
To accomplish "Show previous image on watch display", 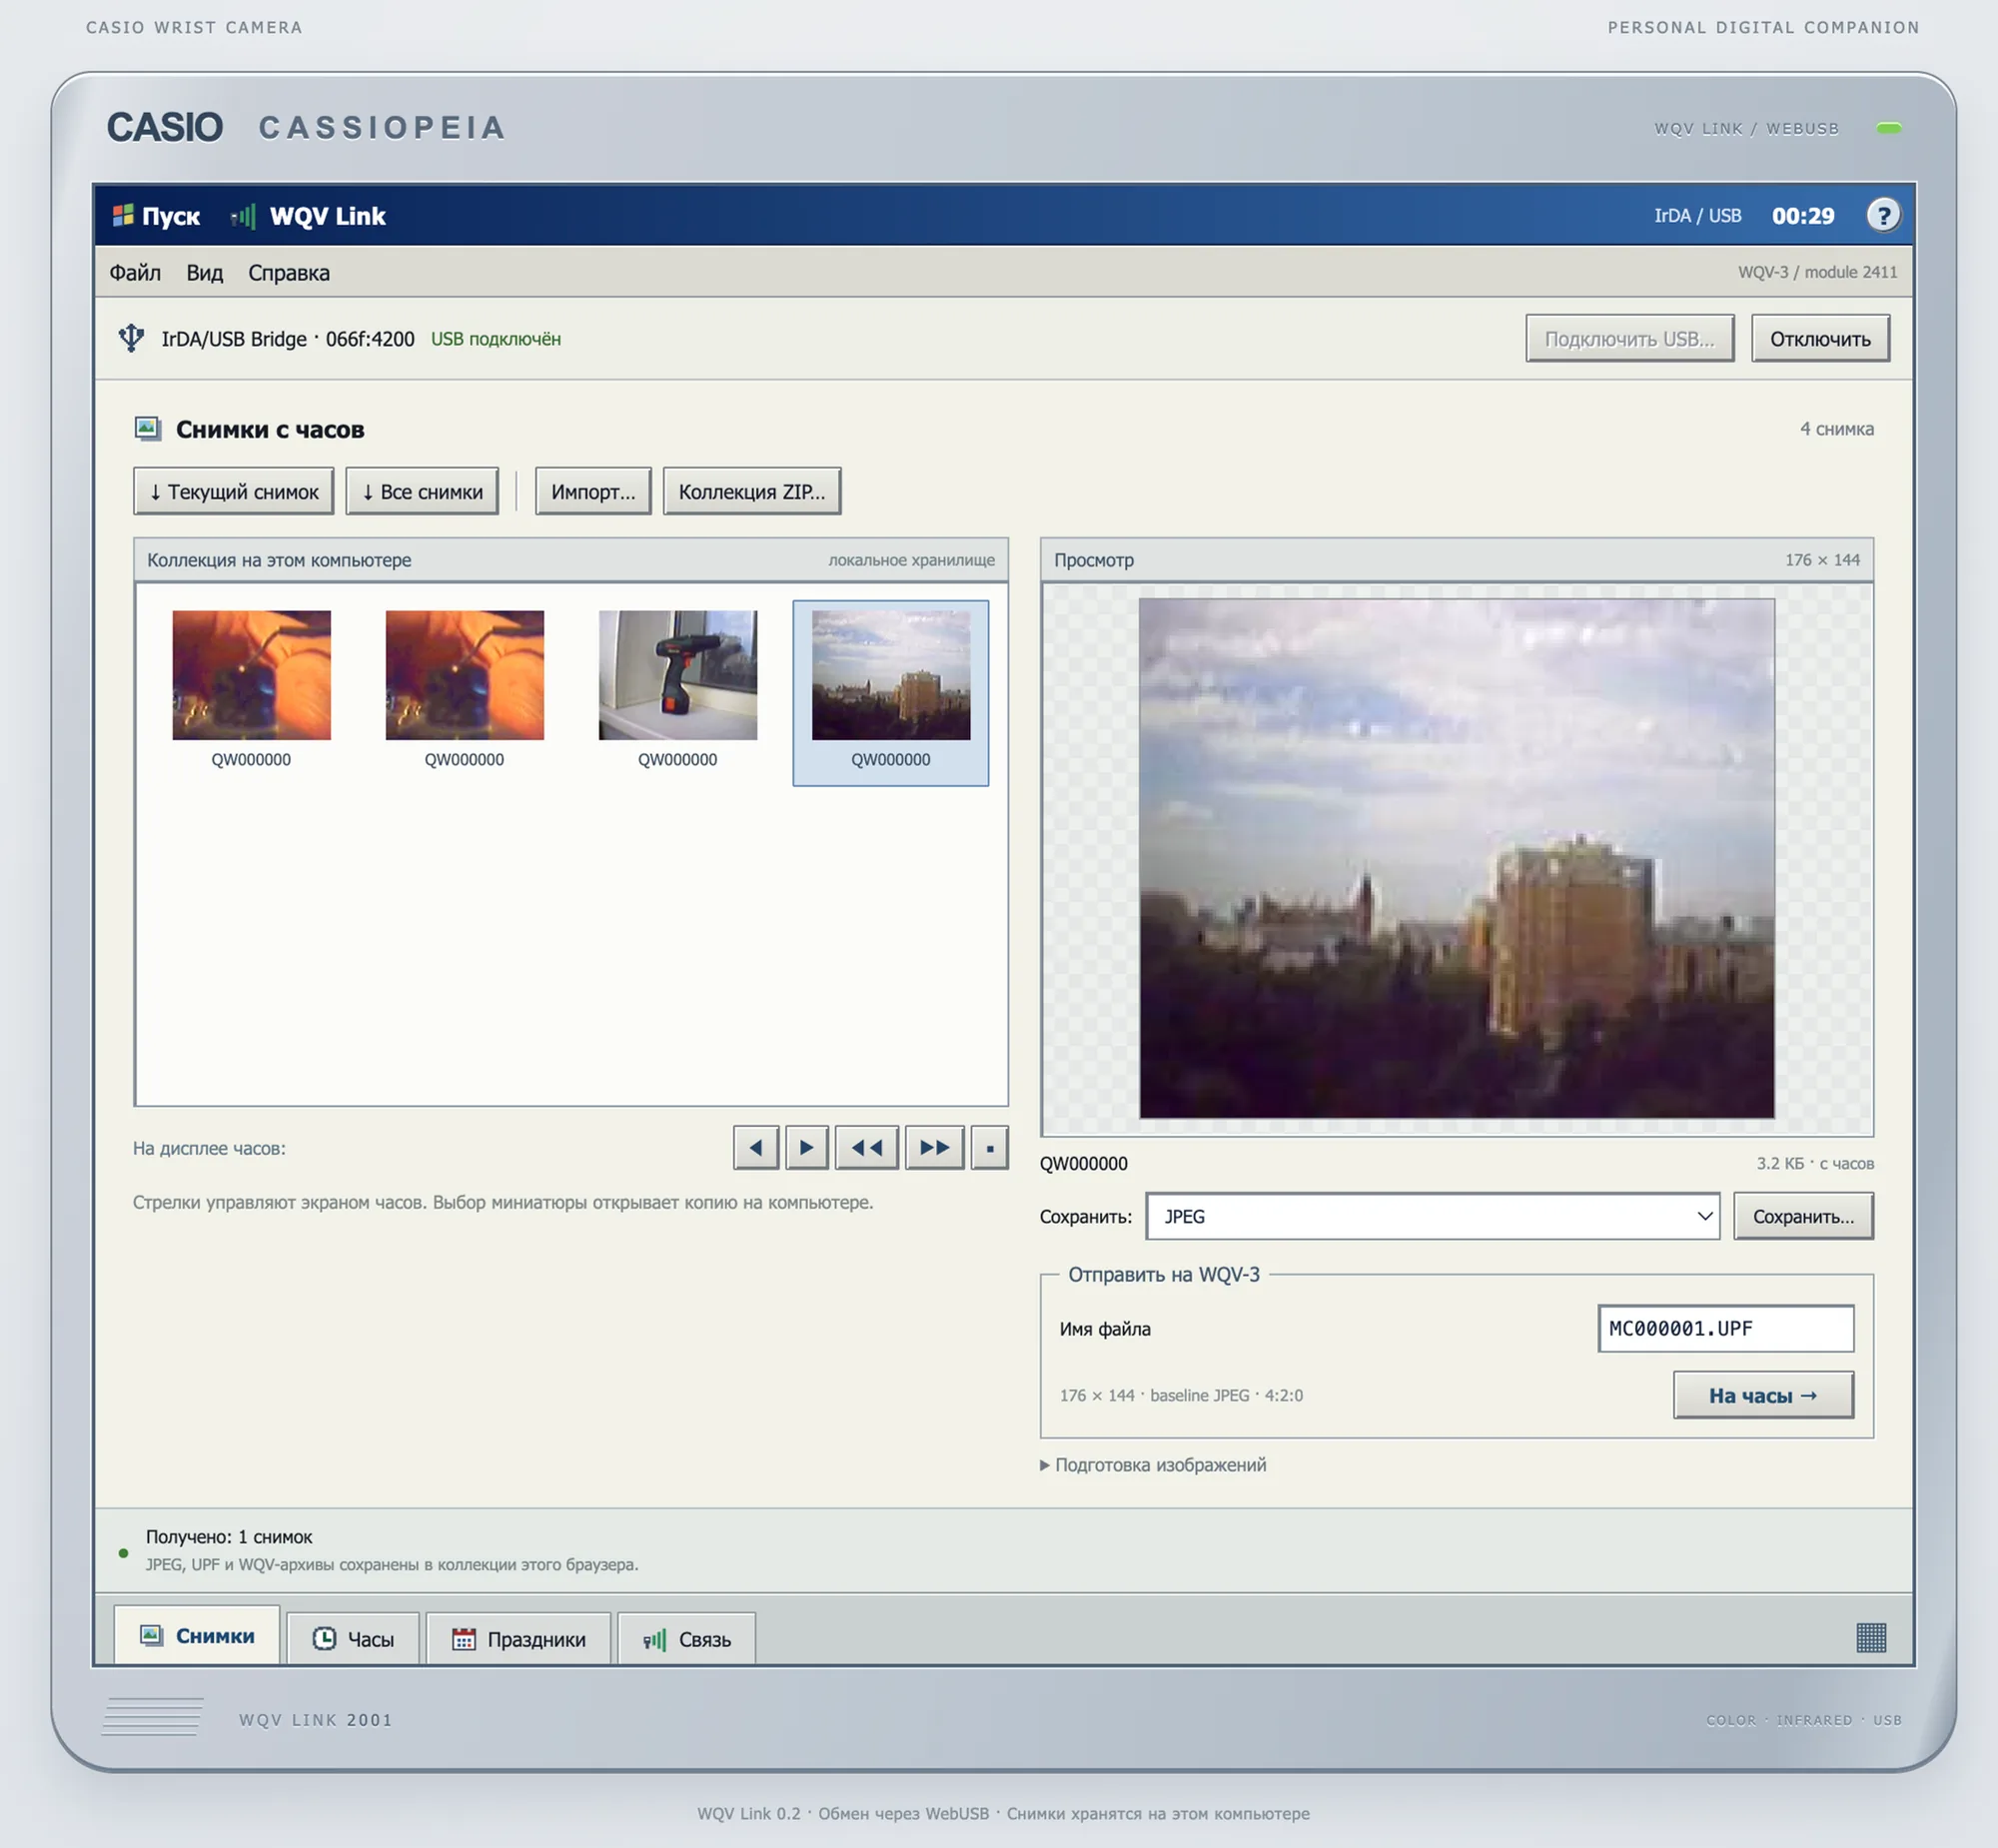I will tap(756, 1147).
